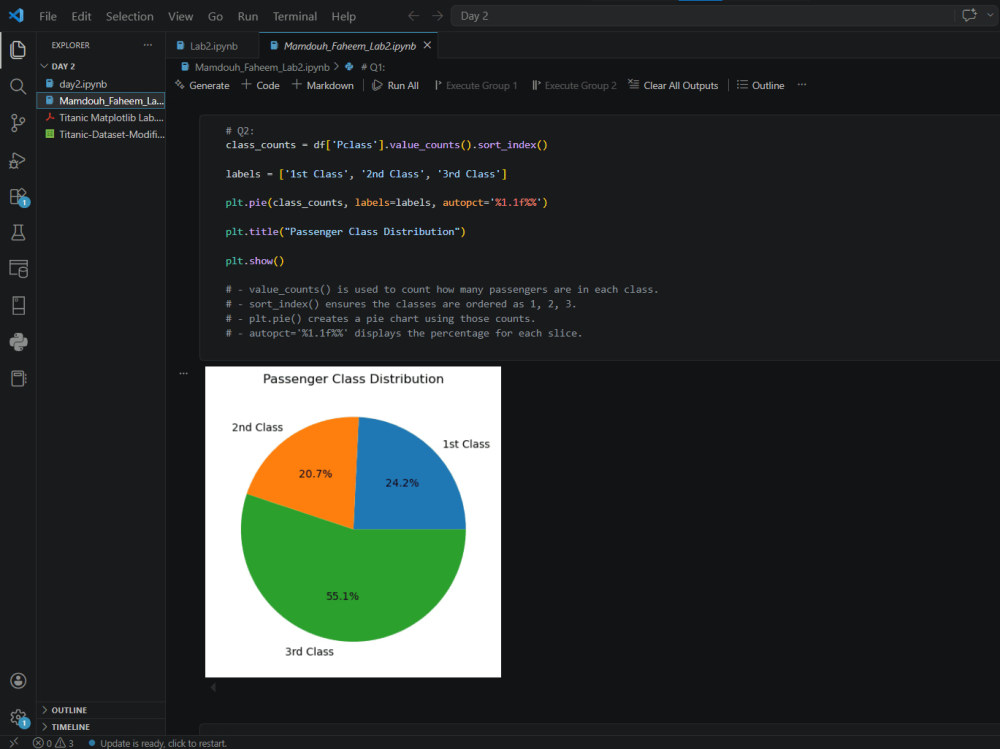Open the Manage gear icon
The image size is (1000, 749).
point(18,718)
